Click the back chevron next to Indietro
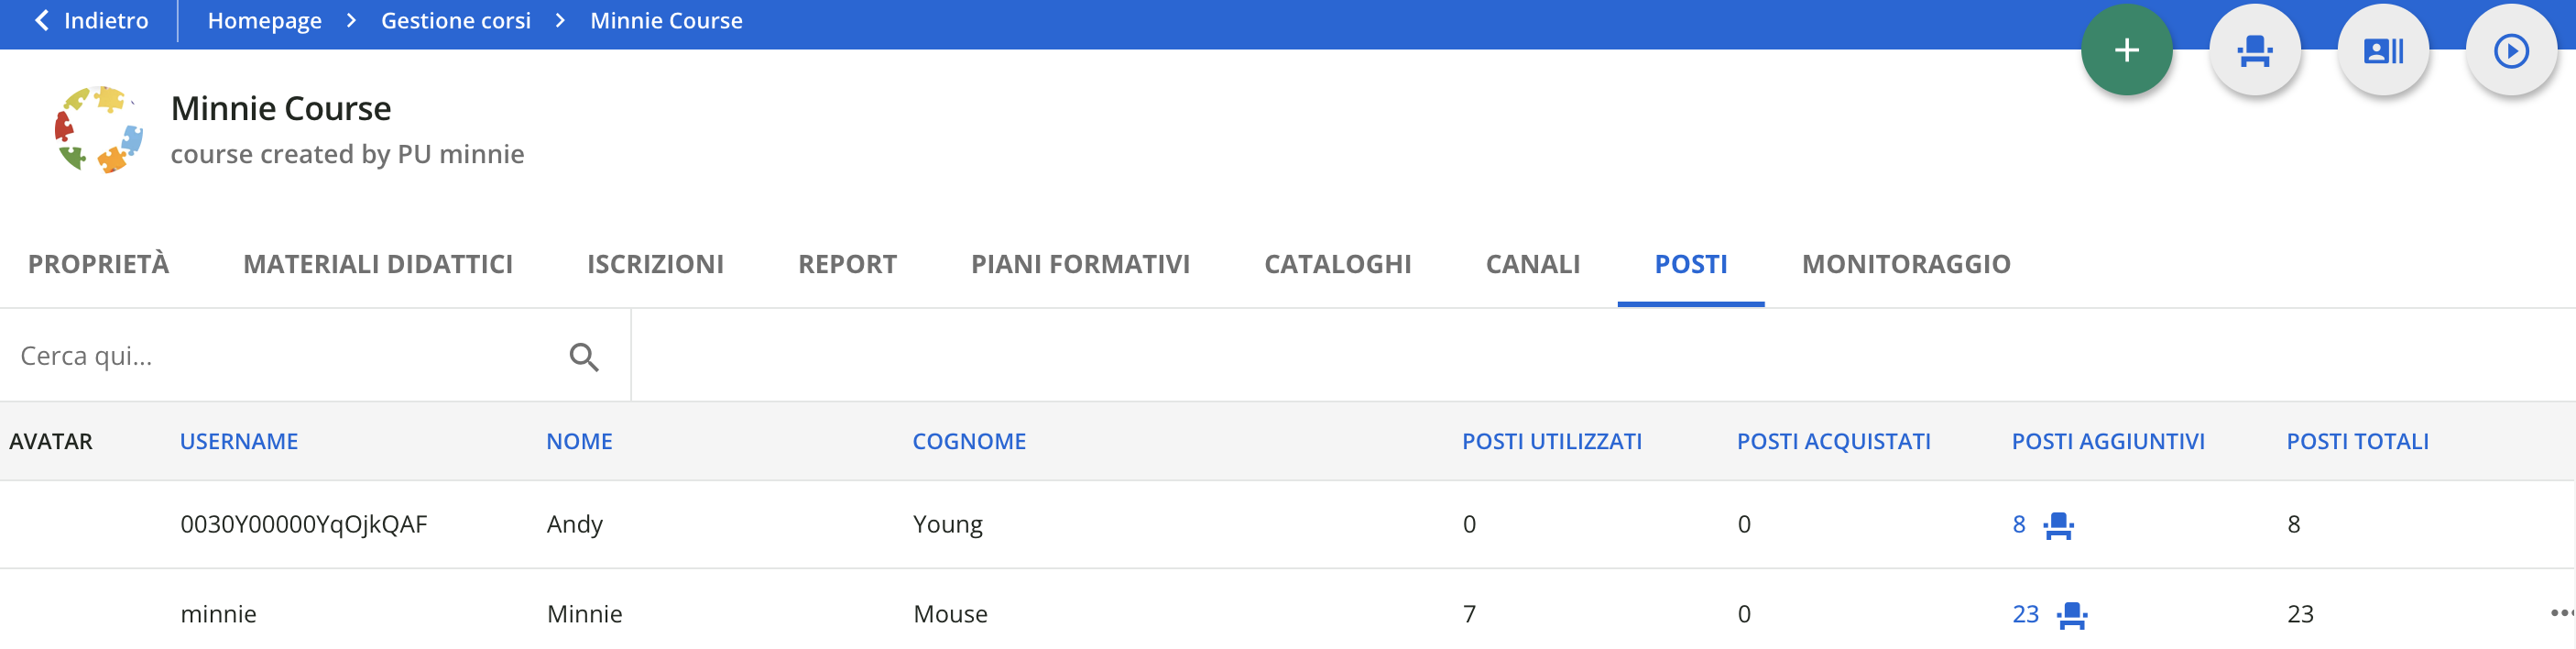 point(40,19)
